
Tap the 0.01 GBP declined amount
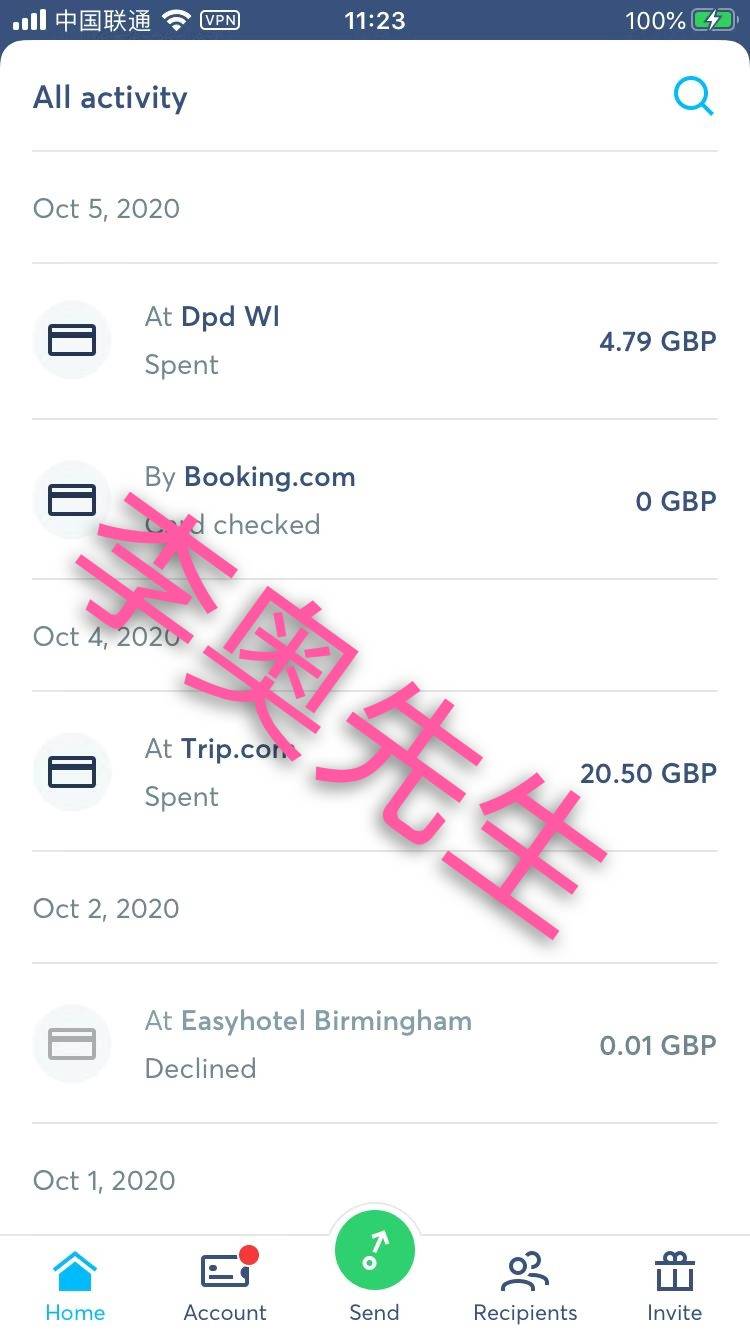click(x=658, y=1045)
